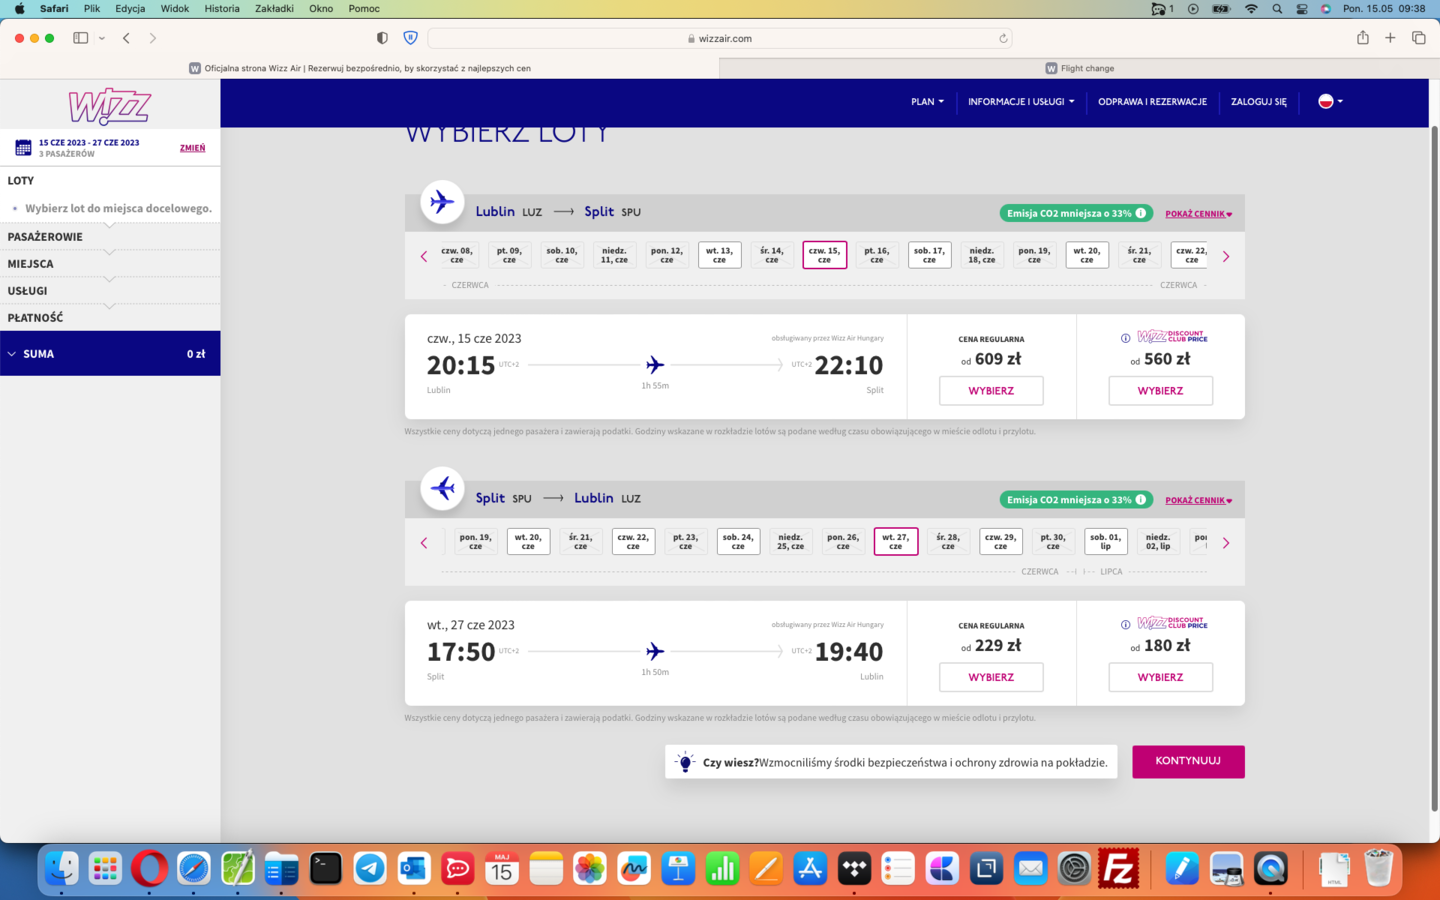Show later dates for Split to Lublin

coord(1226,543)
